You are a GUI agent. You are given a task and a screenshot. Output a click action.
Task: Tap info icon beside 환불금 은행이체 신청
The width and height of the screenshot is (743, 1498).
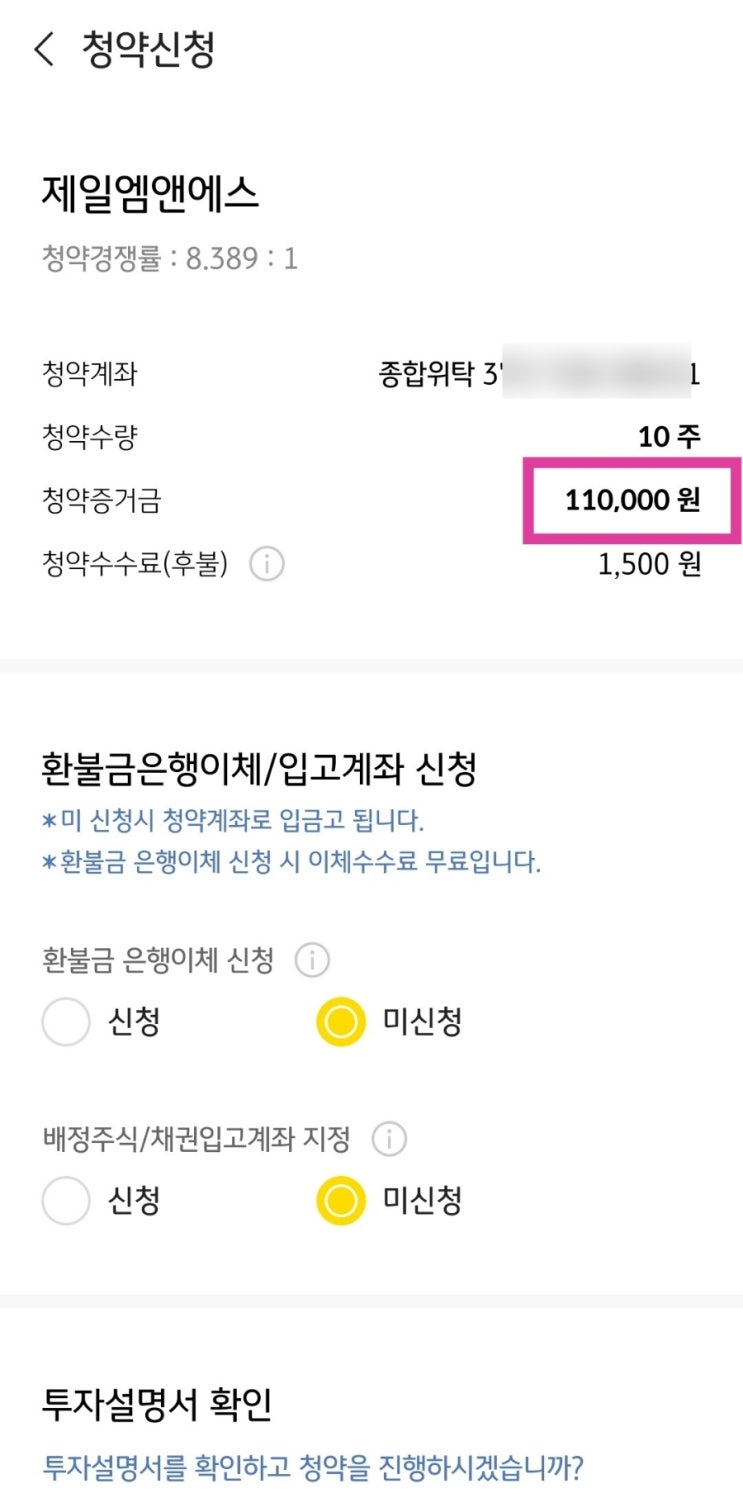point(312,961)
